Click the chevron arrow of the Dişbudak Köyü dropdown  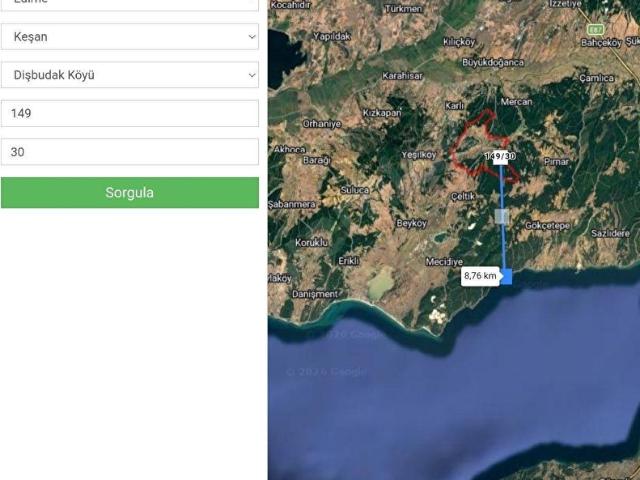[x=252, y=75]
